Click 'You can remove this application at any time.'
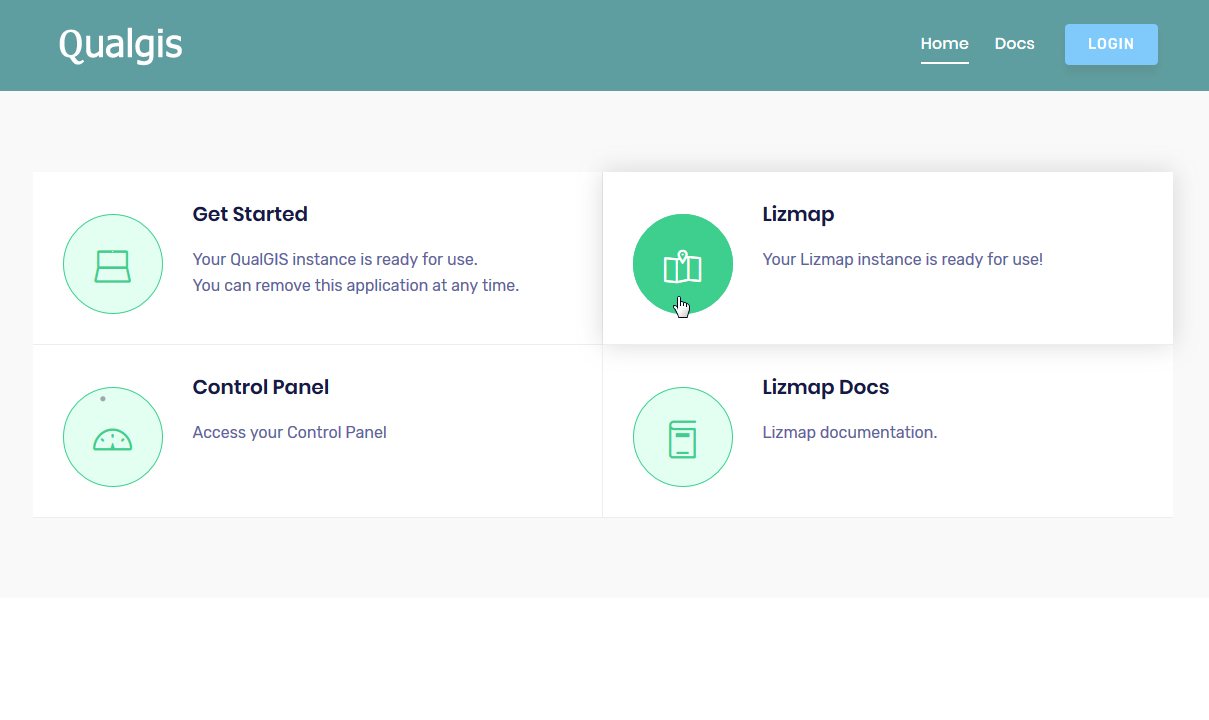 point(356,286)
